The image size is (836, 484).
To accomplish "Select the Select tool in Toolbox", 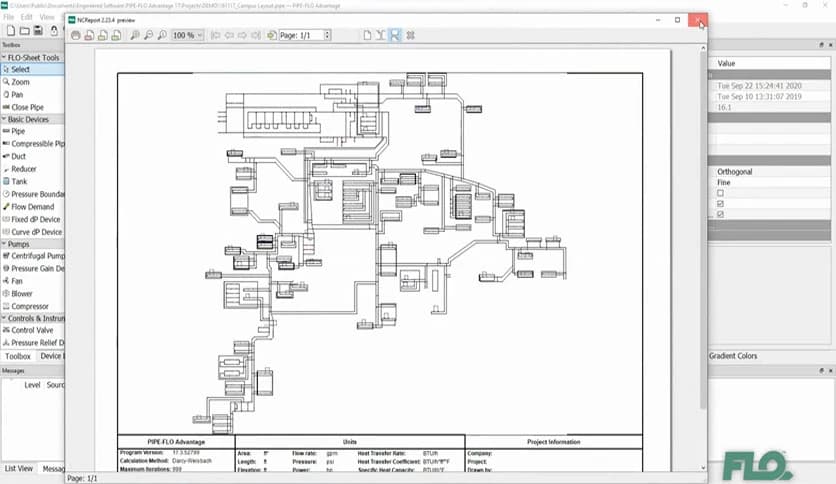I will coord(32,69).
